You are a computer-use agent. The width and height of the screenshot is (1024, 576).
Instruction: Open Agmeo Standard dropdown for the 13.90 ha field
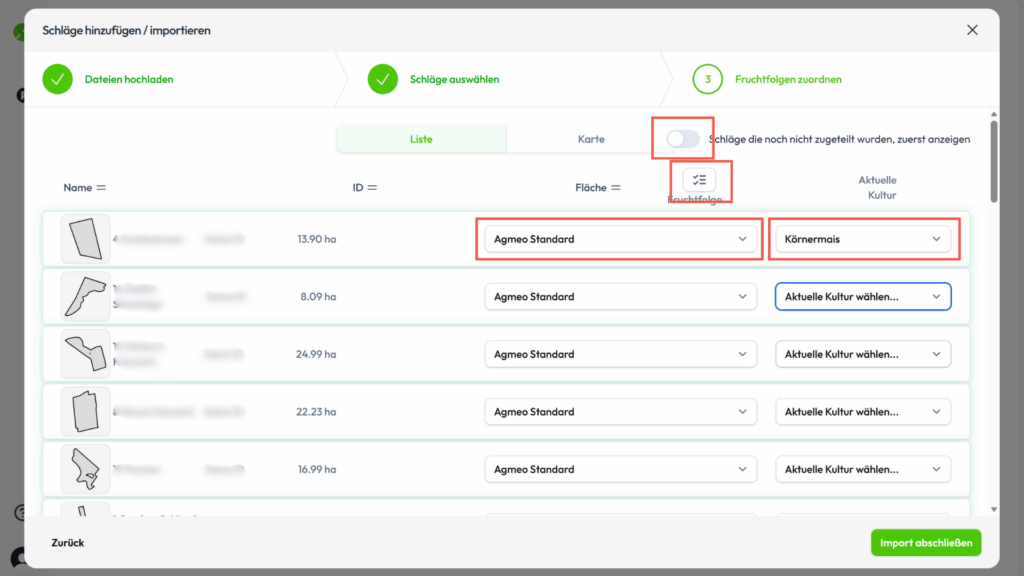pos(620,239)
